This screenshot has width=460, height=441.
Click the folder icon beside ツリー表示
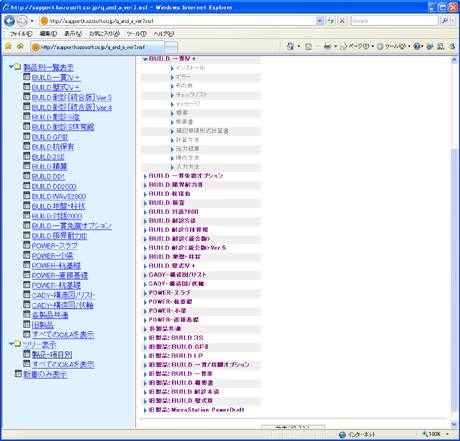coord(17,343)
